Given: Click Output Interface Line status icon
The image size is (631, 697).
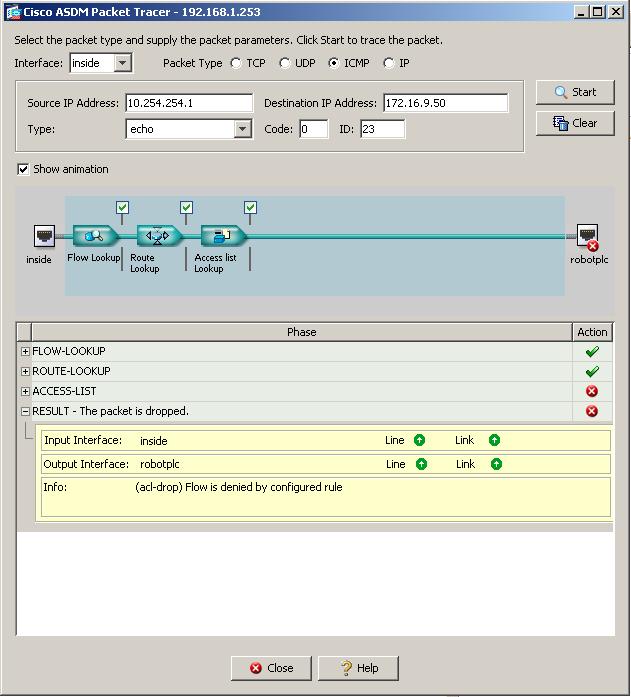Looking at the screenshot, I should point(421,464).
